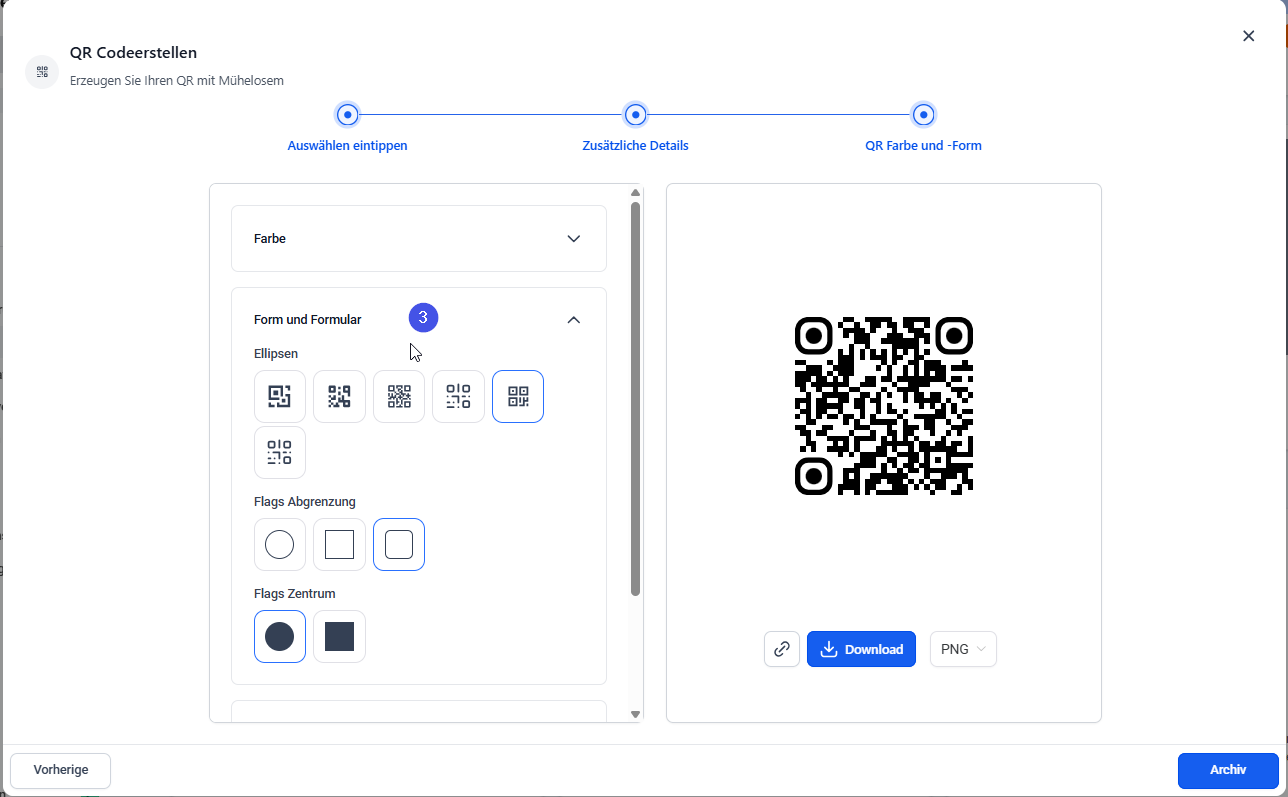Set Flags Abgrenzung to the circle outline
Screen dimensions: 1288x797
pos(280,545)
